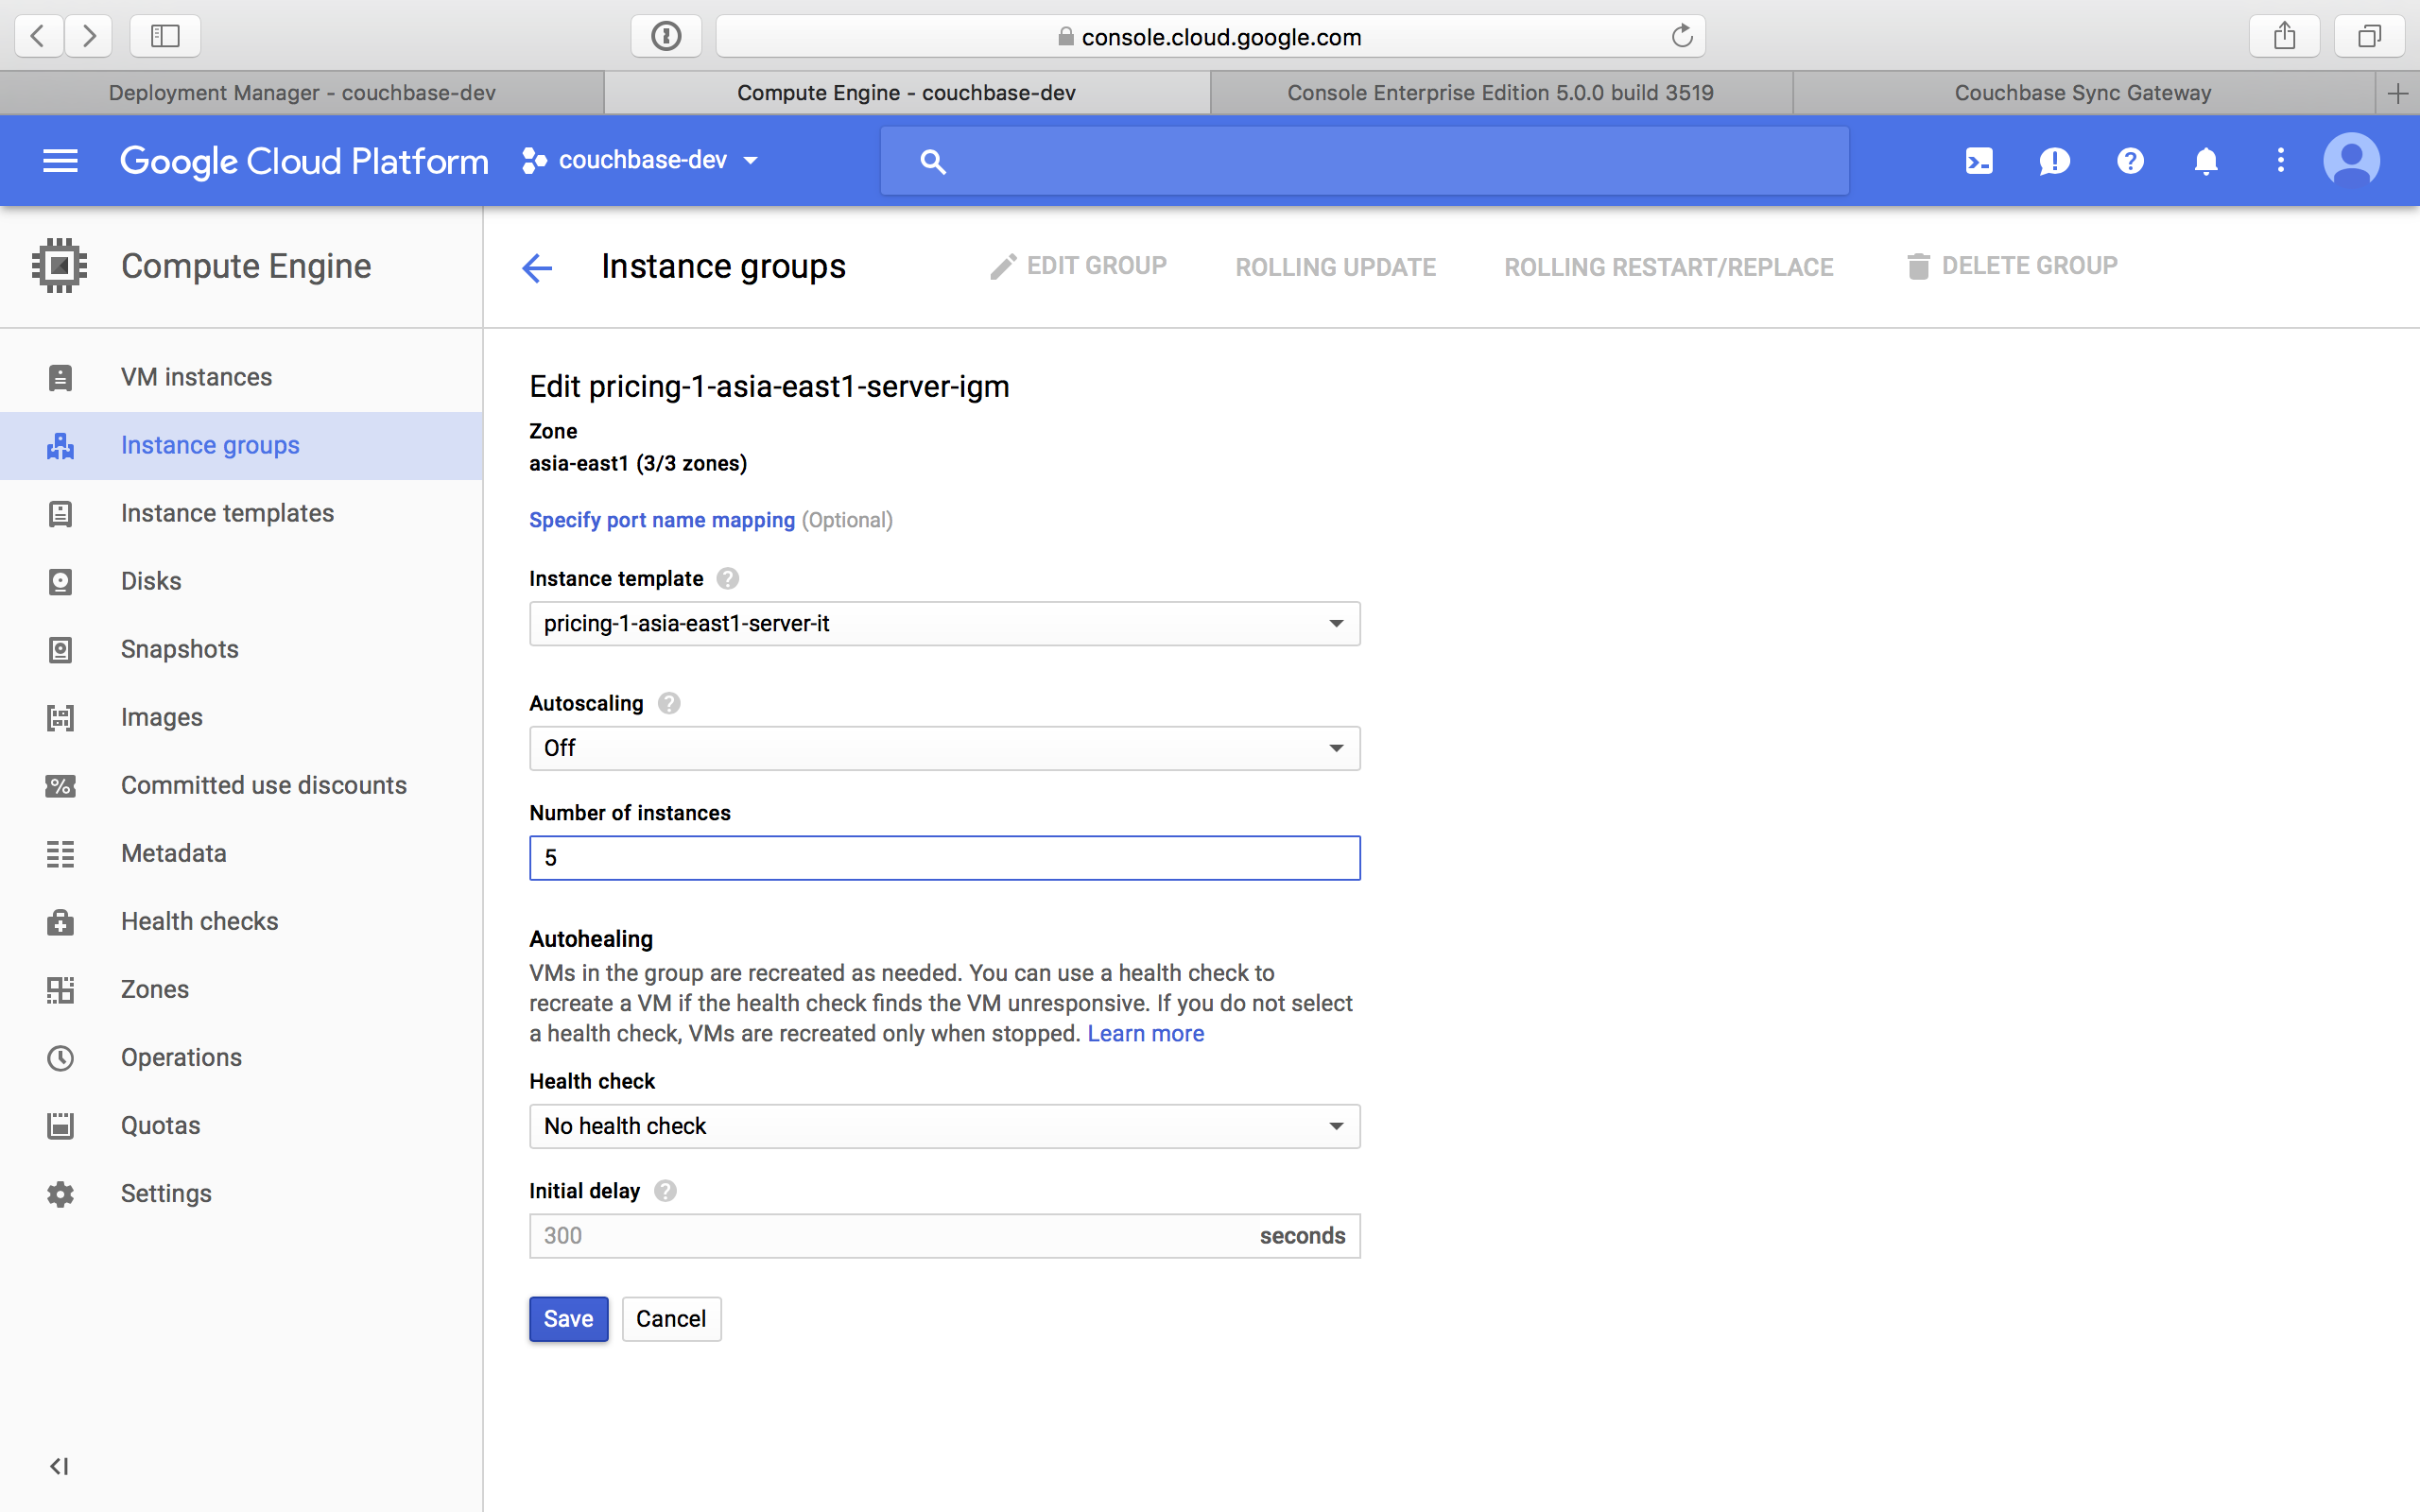Click the VM instances sidebar icon
This screenshot has height=1512, width=2420.
(x=60, y=376)
